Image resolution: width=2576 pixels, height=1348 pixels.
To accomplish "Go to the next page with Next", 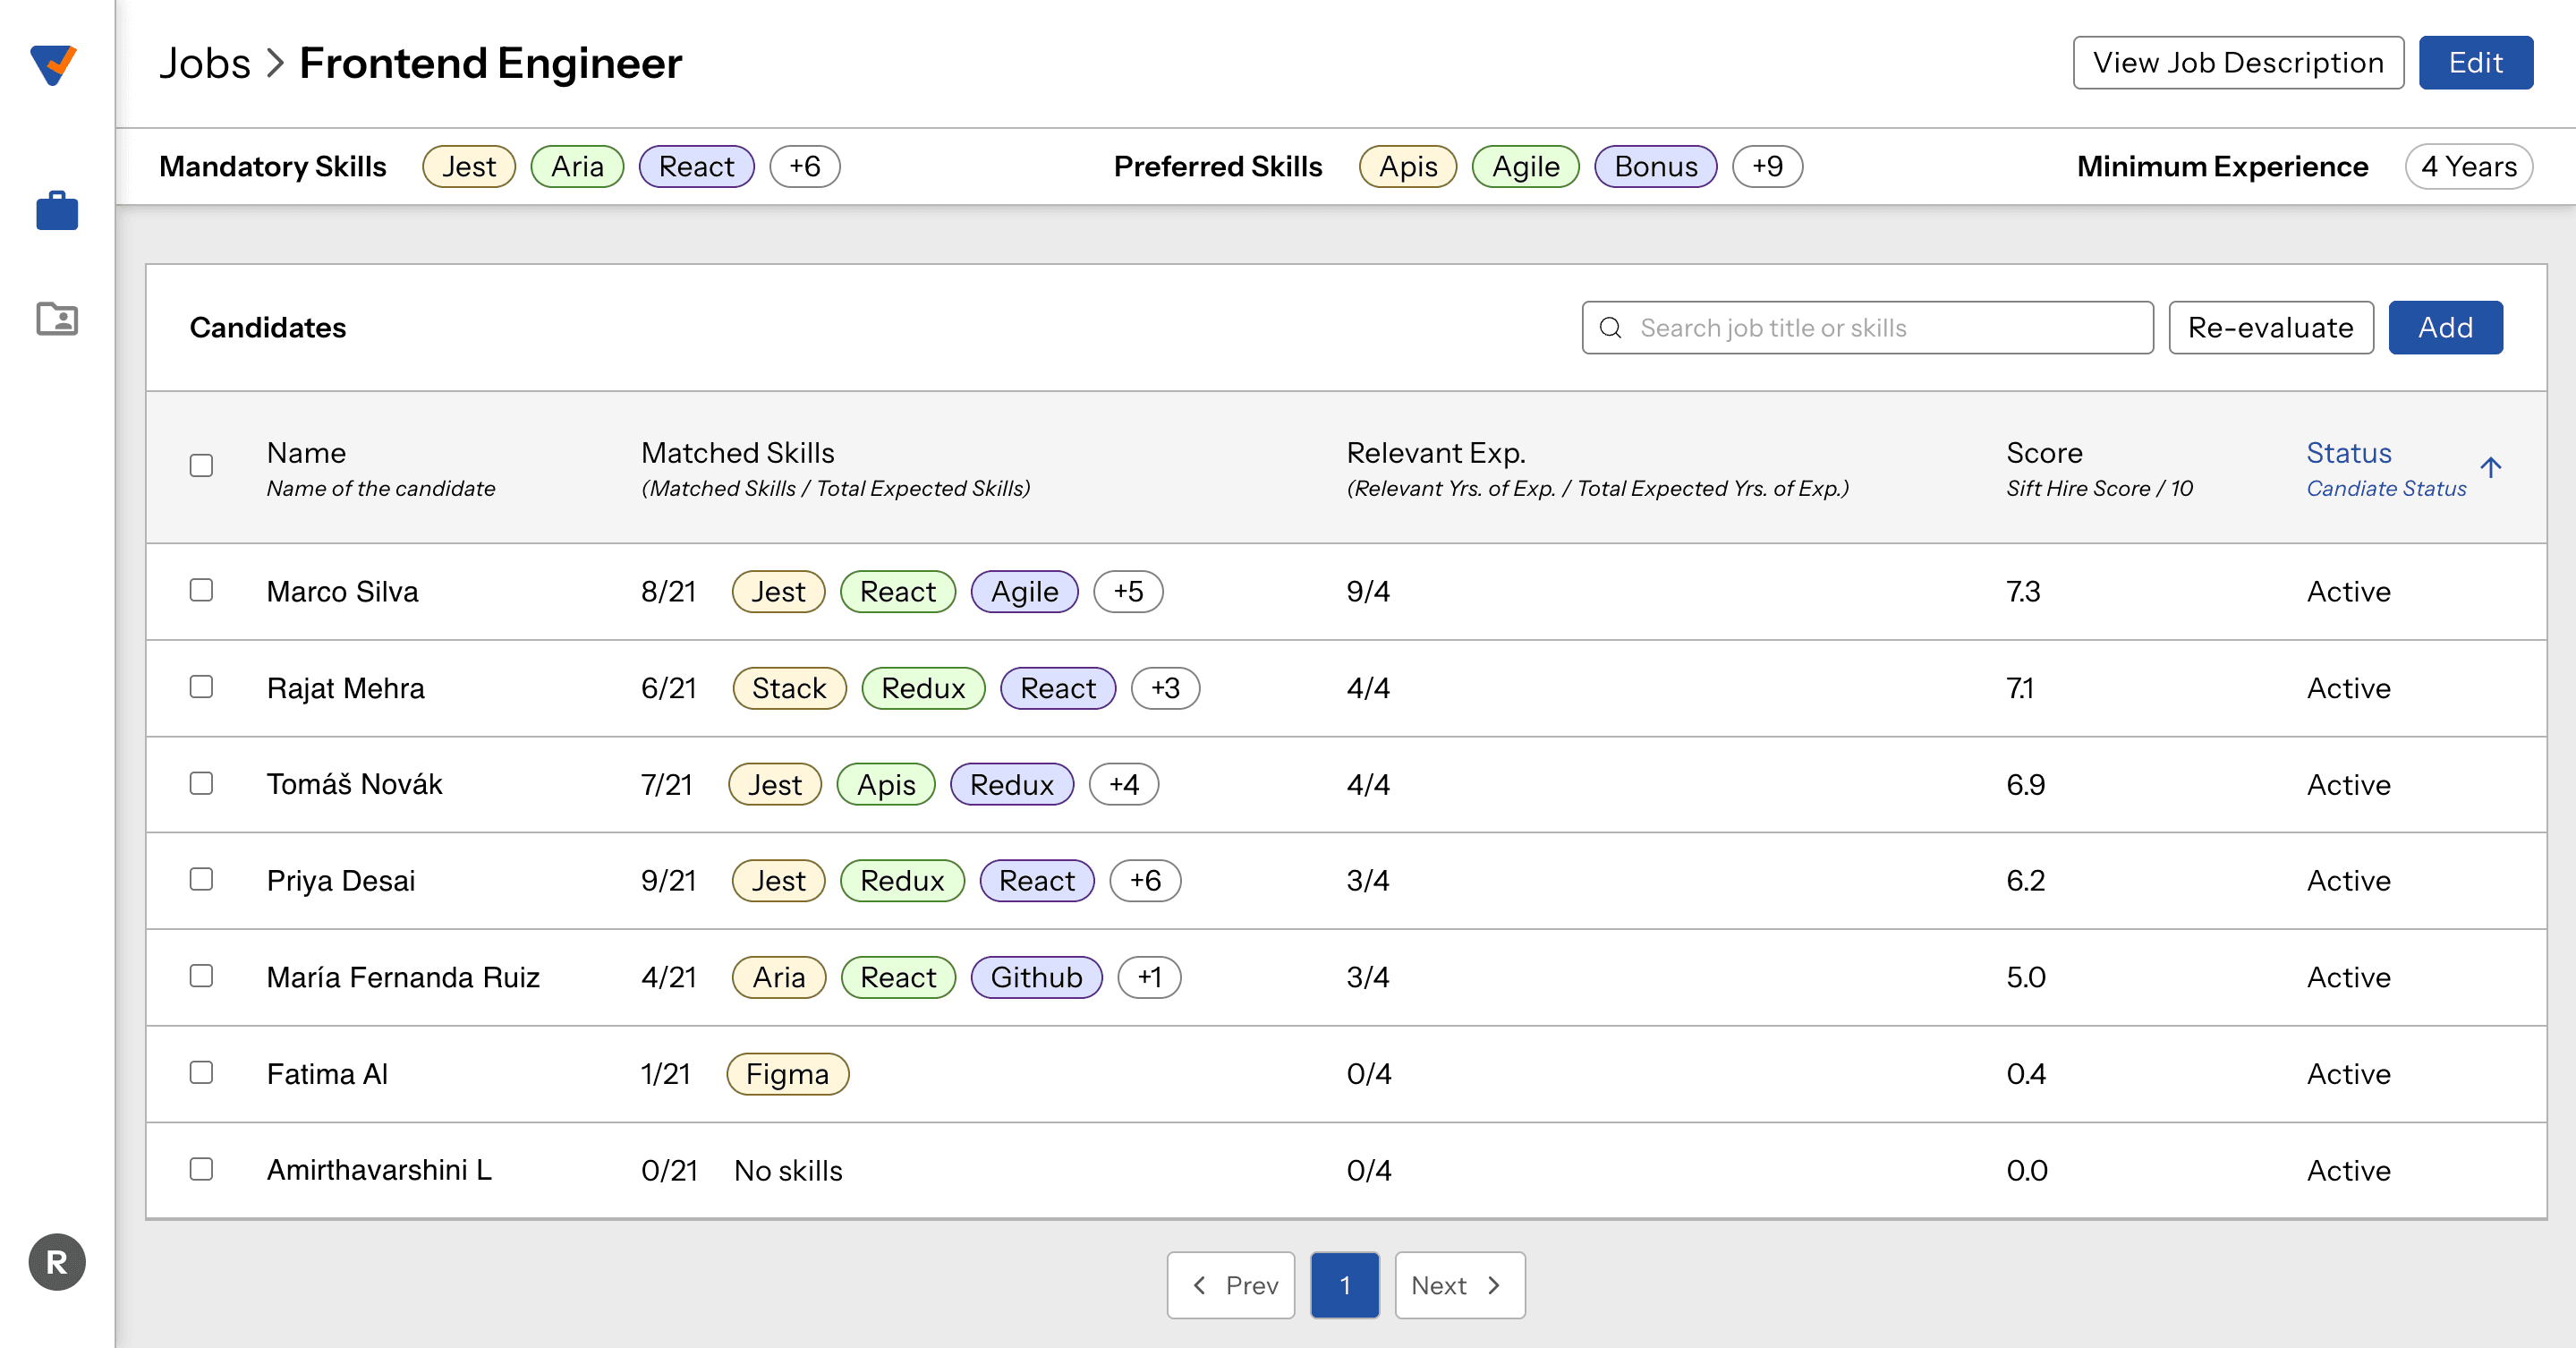I will tap(1460, 1285).
